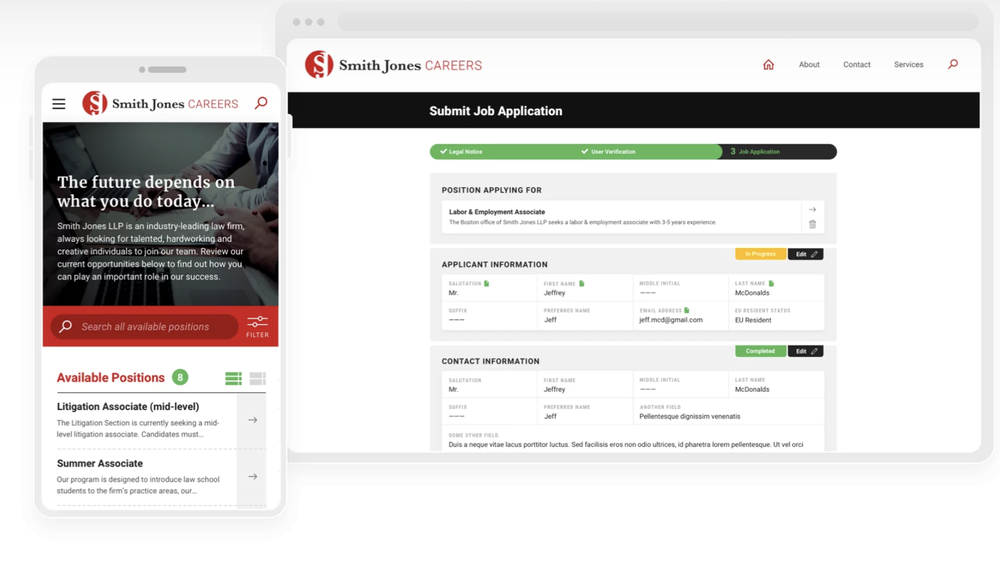The width and height of the screenshot is (1000, 575).
Task: Select the User Verification progress step
Action: [608, 152]
